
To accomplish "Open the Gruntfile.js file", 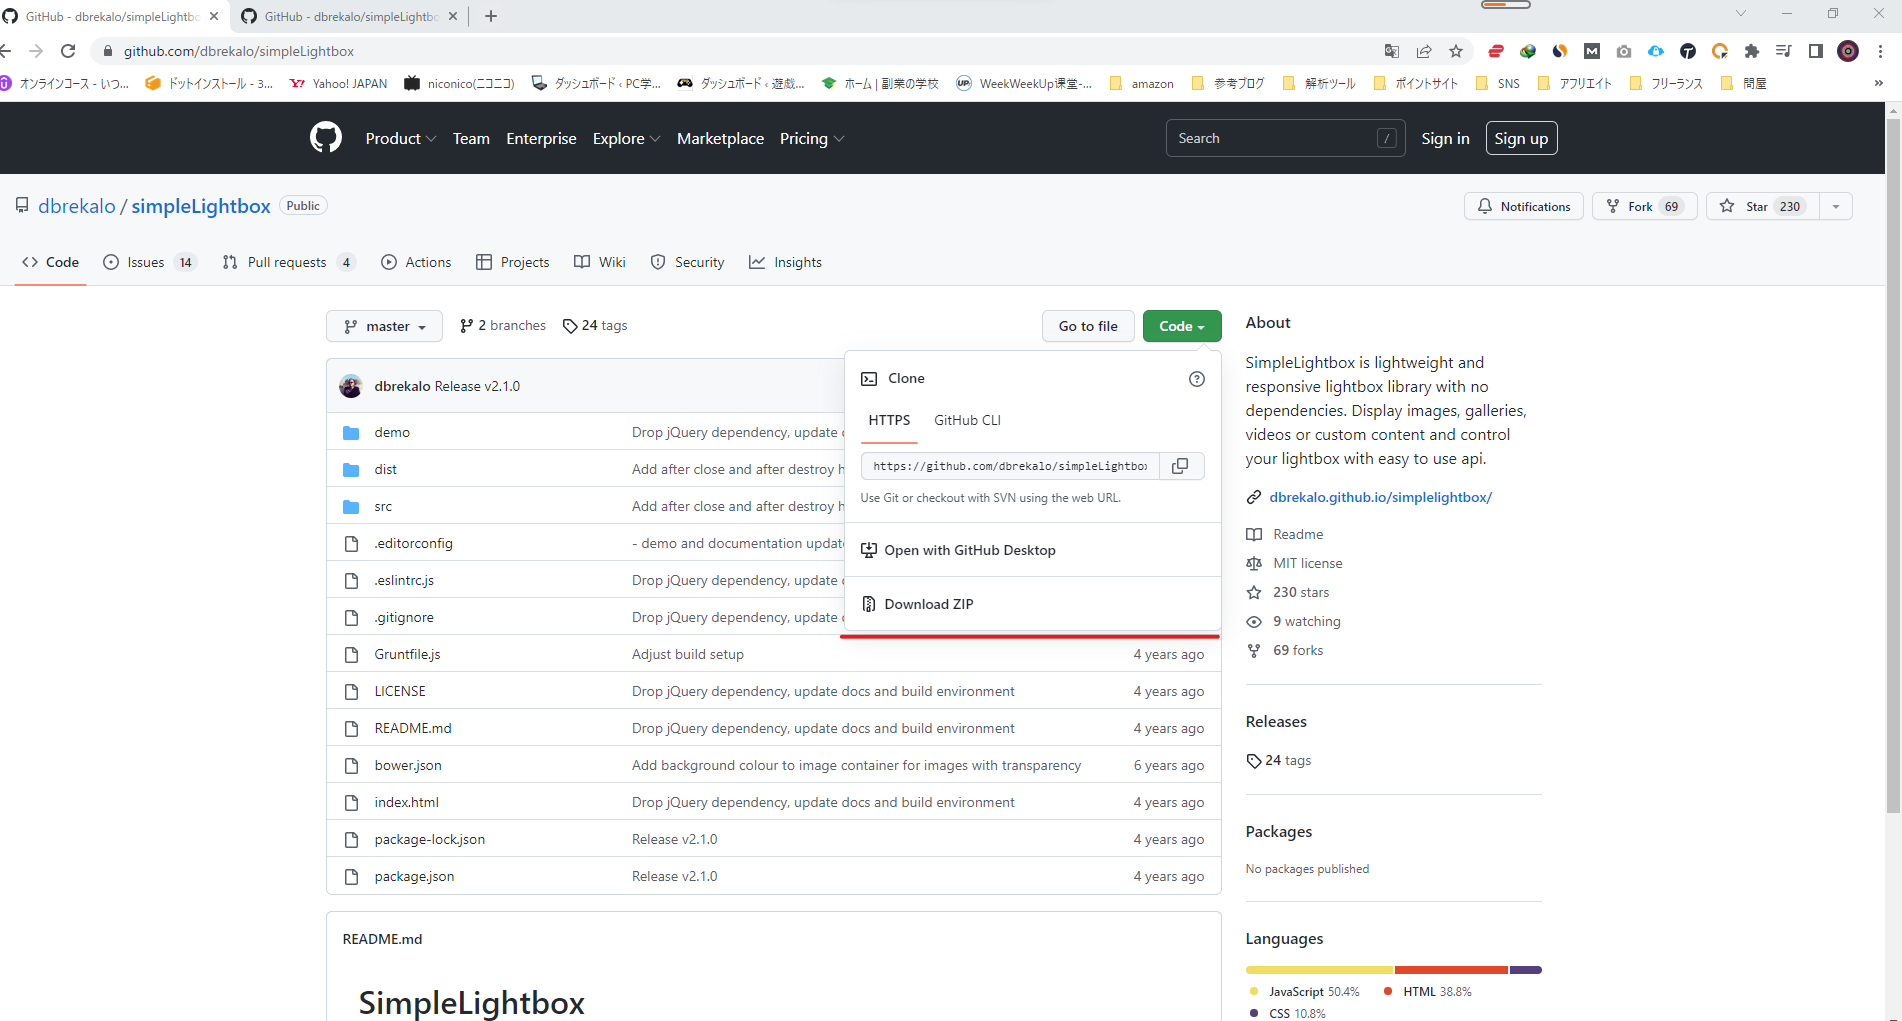I will tap(407, 654).
